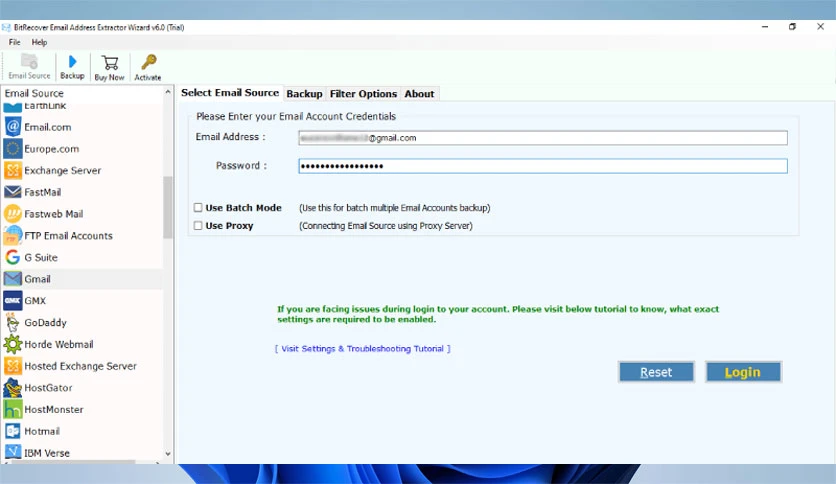Open the File menu
The width and height of the screenshot is (836, 484).
point(14,42)
